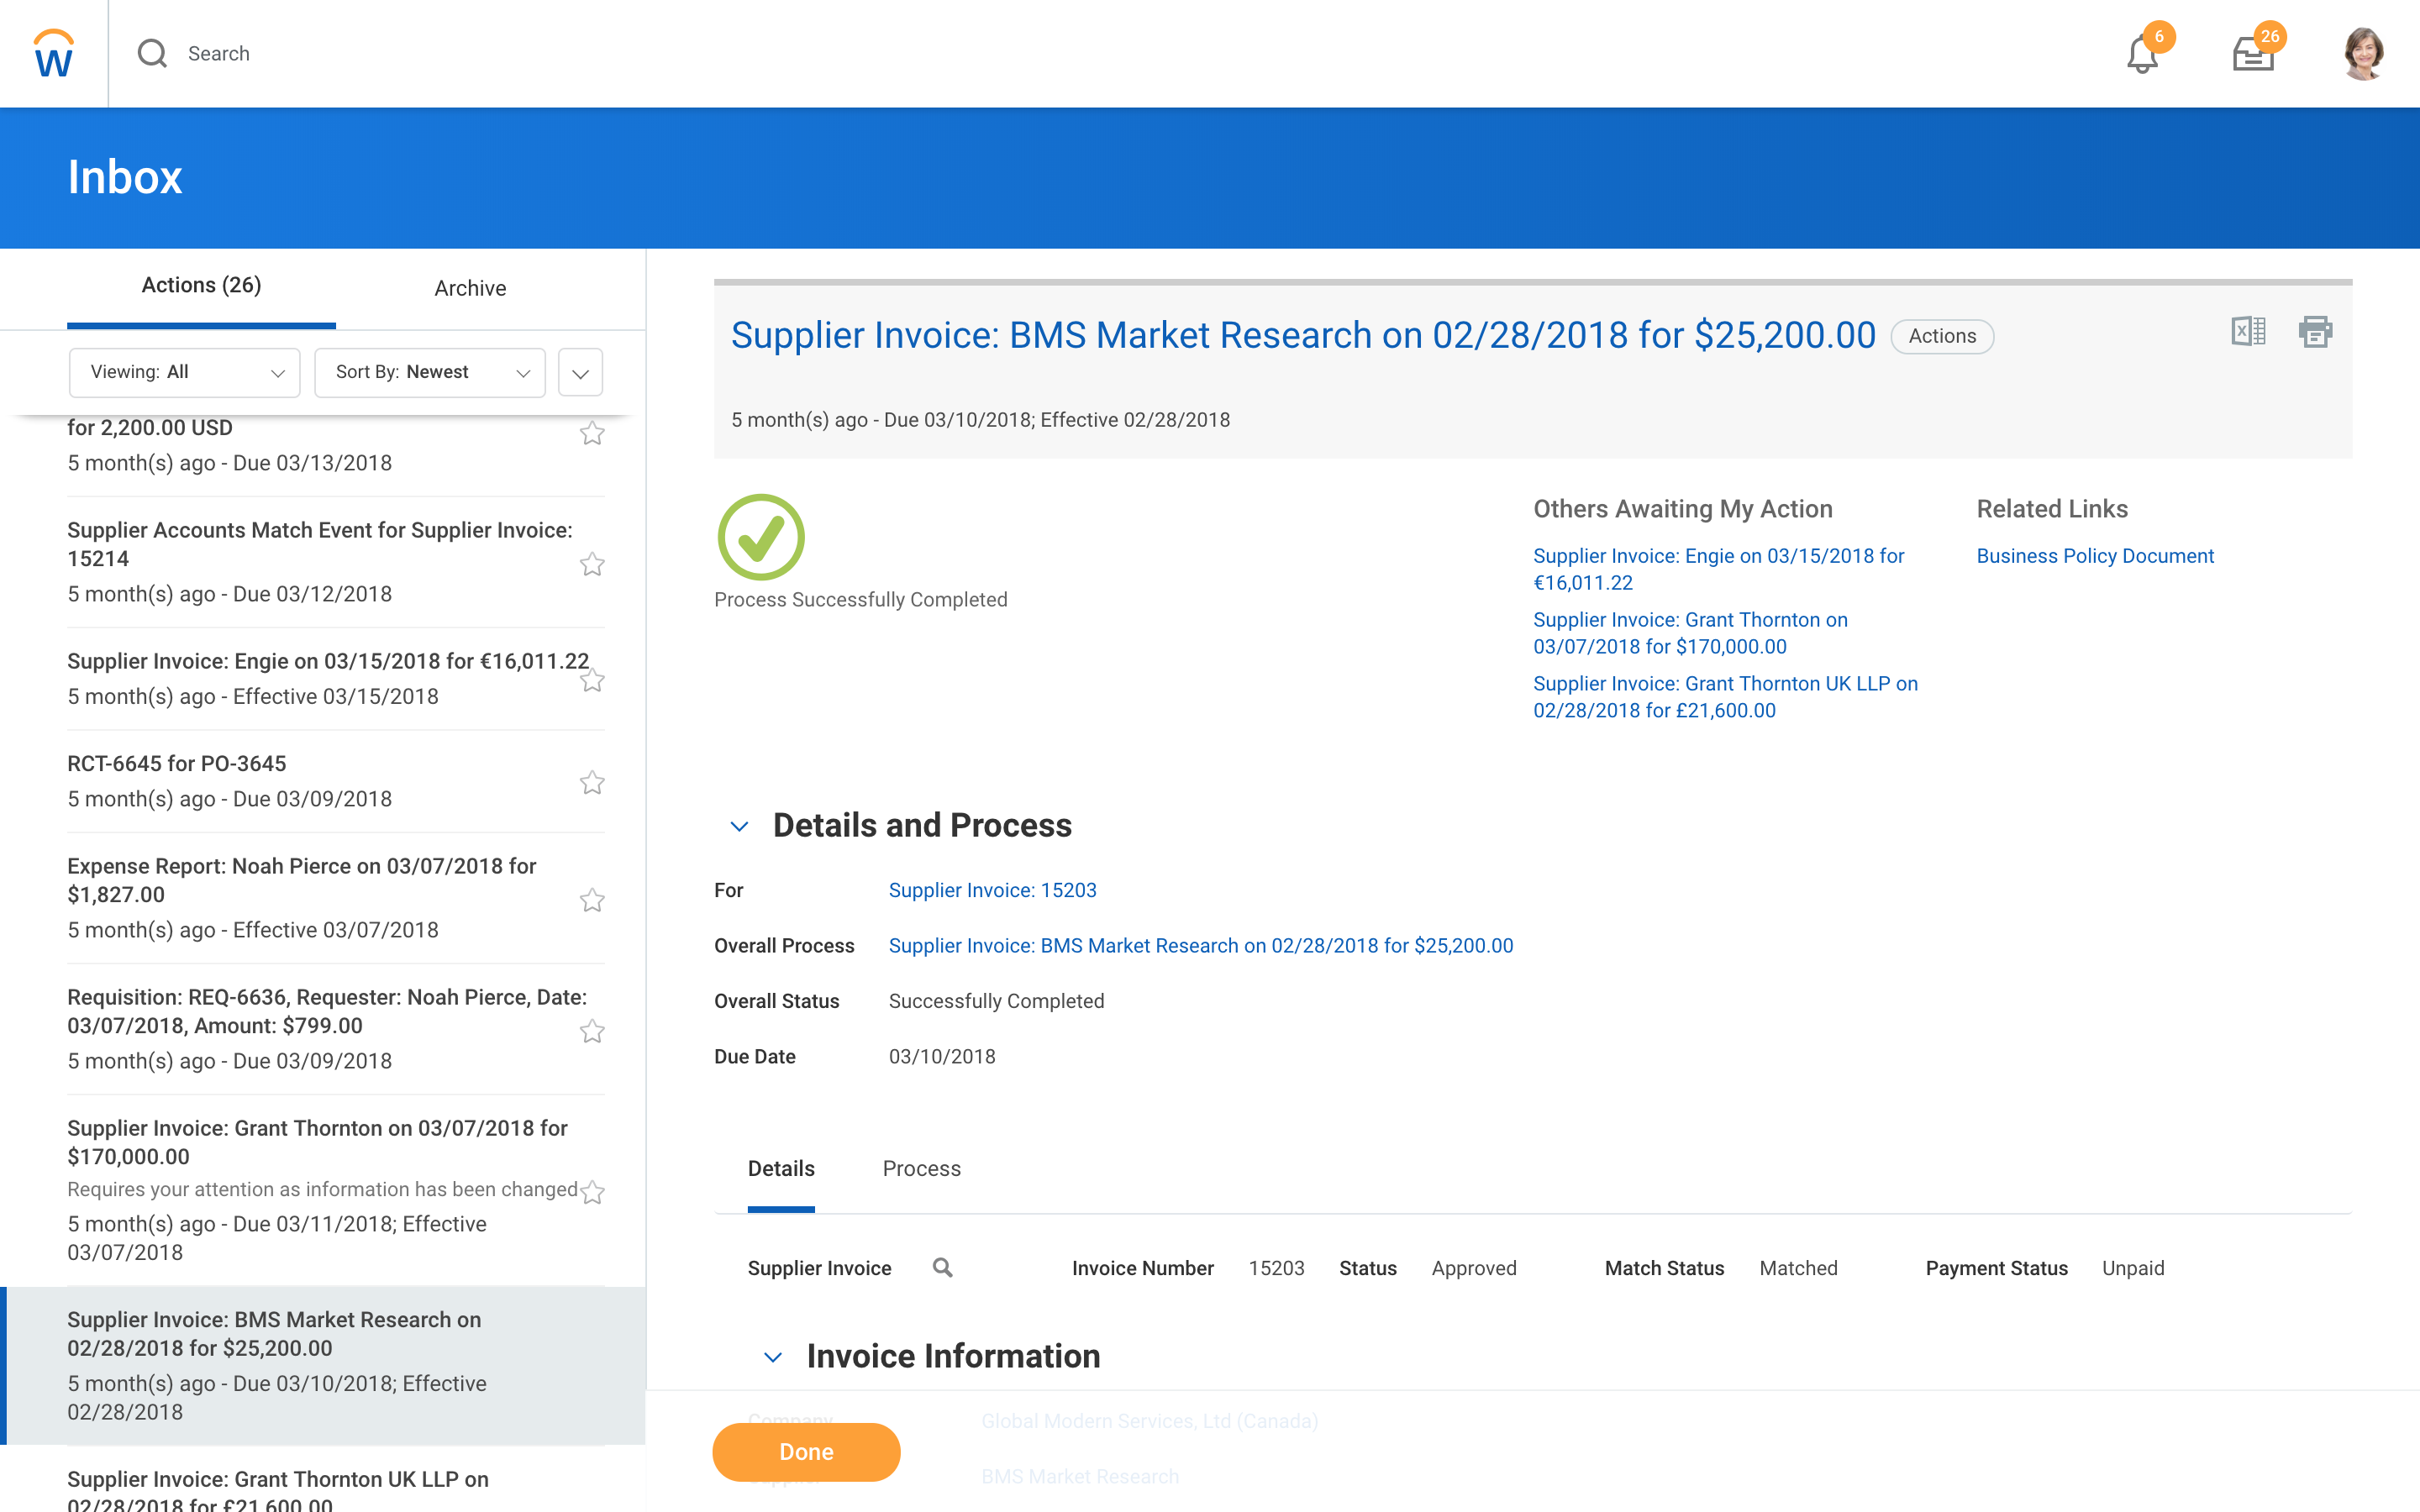This screenshot has width=2420, height=1512.
Task: Collapse the Invoice Information section
Action: (x=772, y=1357)
